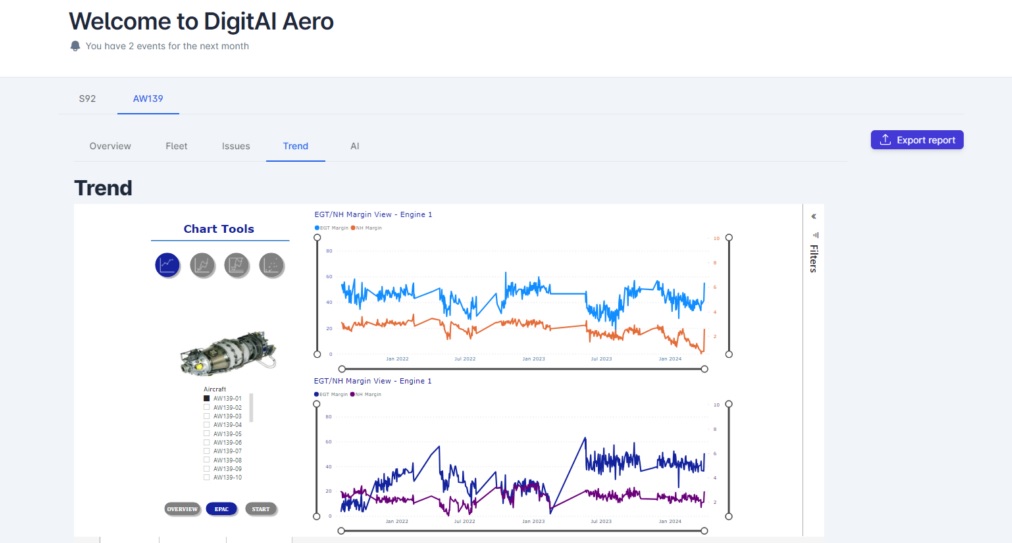The width and height of the screenshot is (1012, 543).
Task: Click the purple NH Margin legend in the bottom chart
Action: pos(366,394)
